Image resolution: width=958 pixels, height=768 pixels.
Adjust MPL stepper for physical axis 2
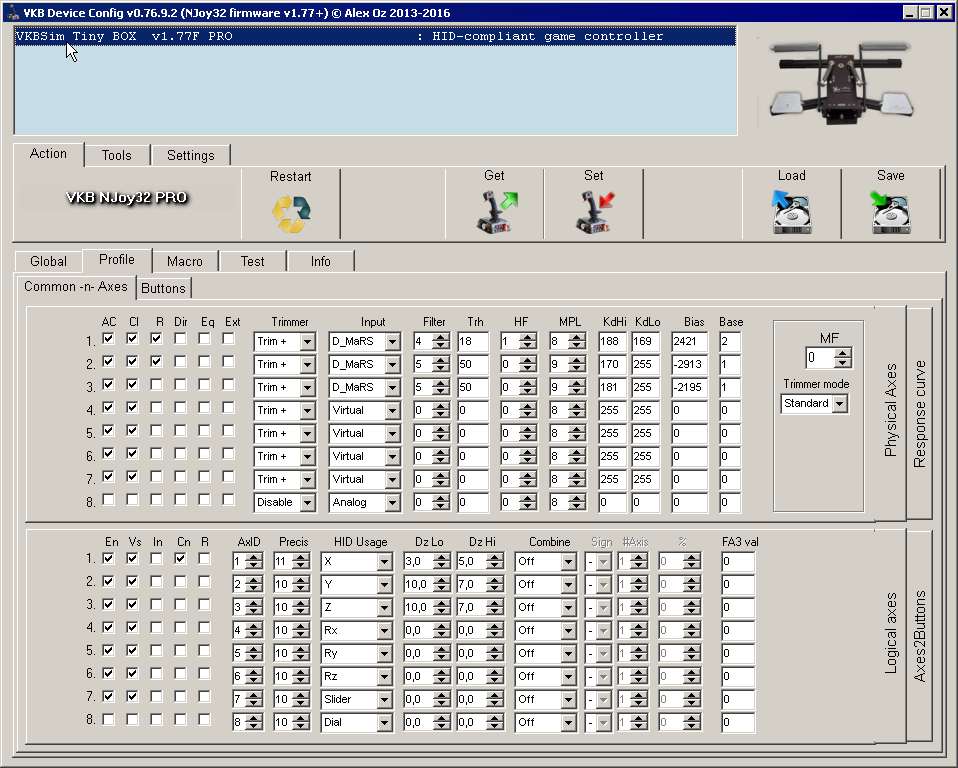click(576, 365)
